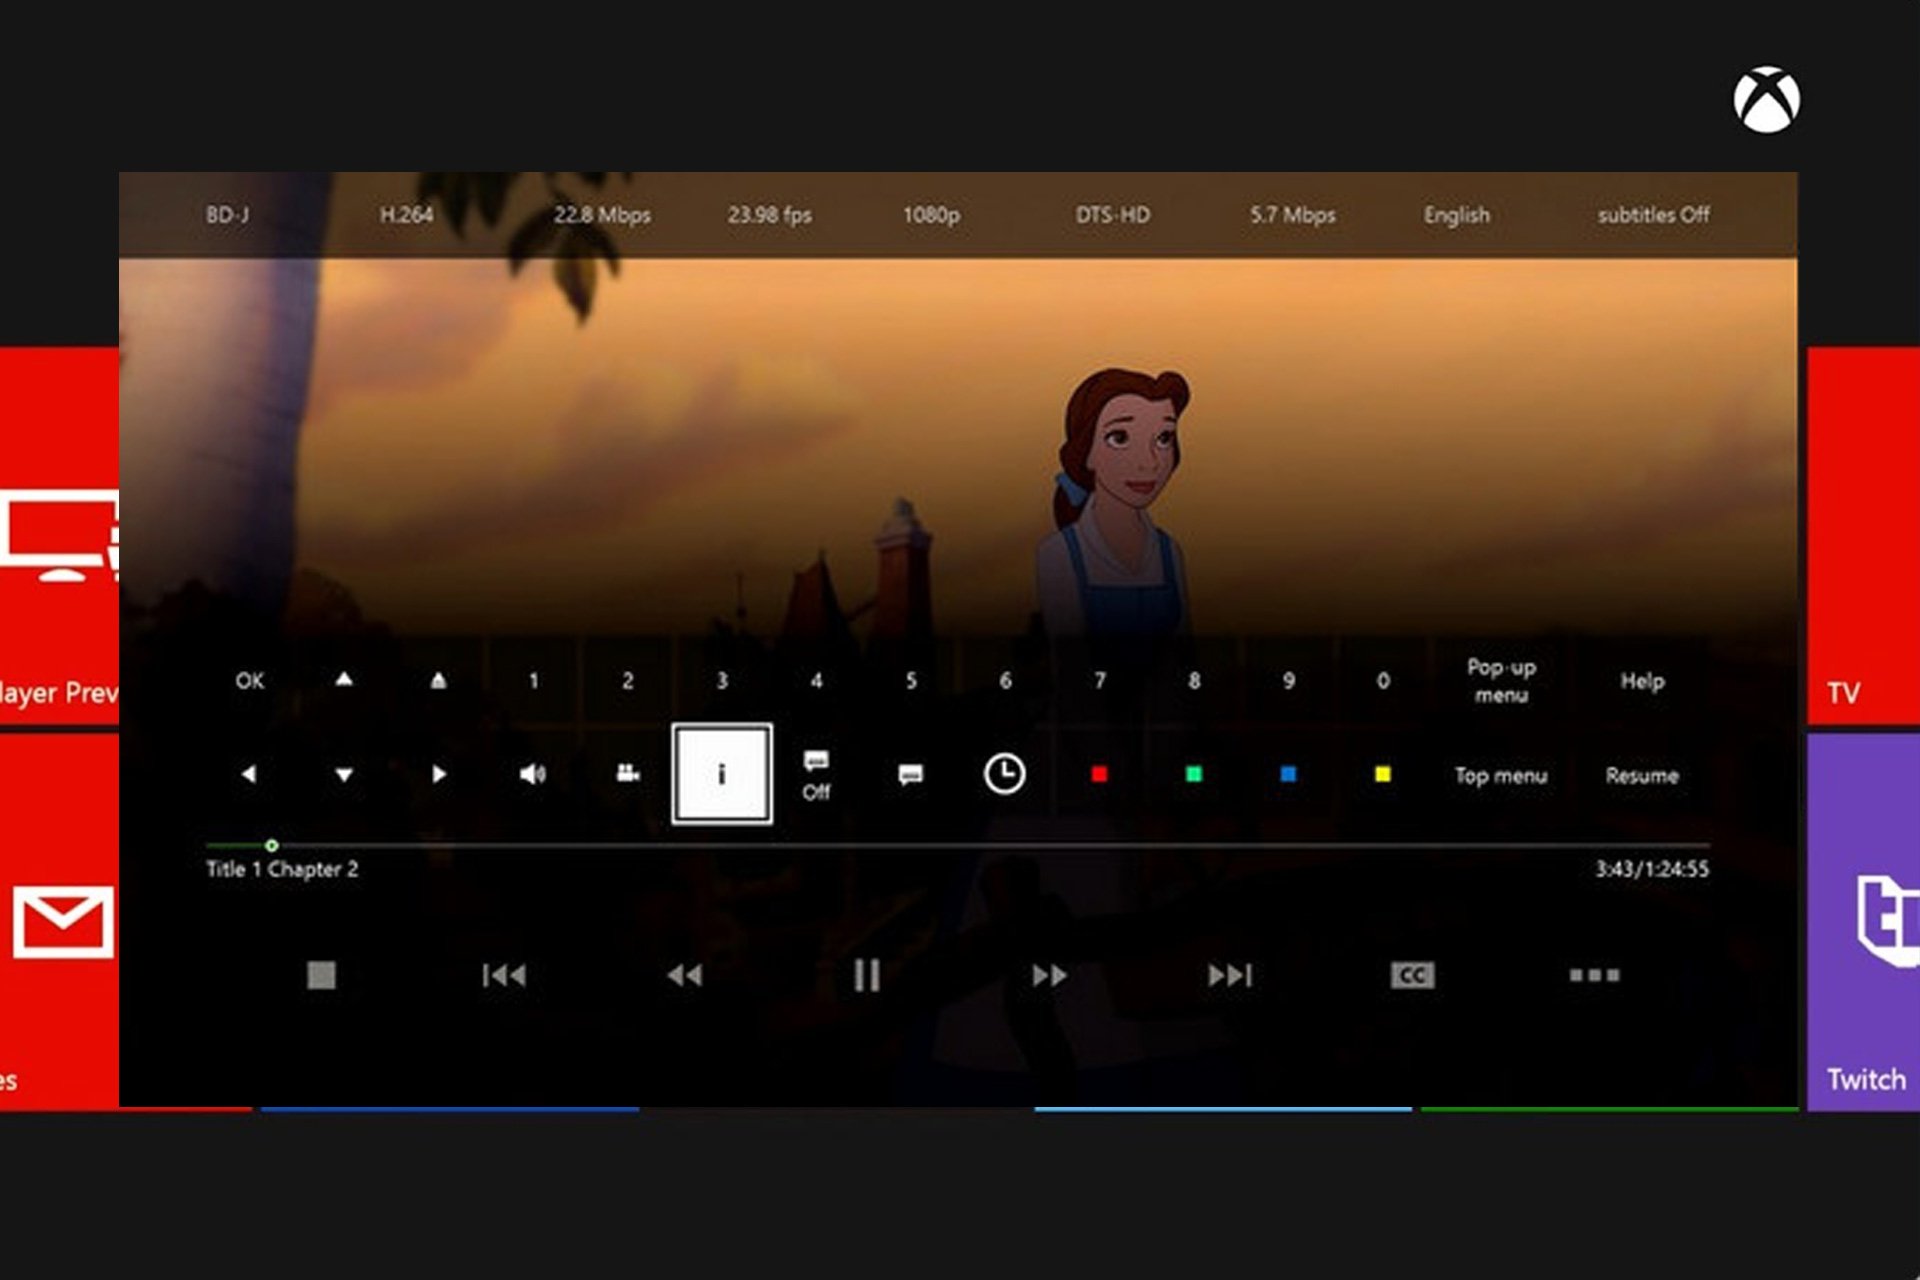Skip to previous chapter
The height and width of the screenshot is (1280, 1920).
(x=503, y=975)
